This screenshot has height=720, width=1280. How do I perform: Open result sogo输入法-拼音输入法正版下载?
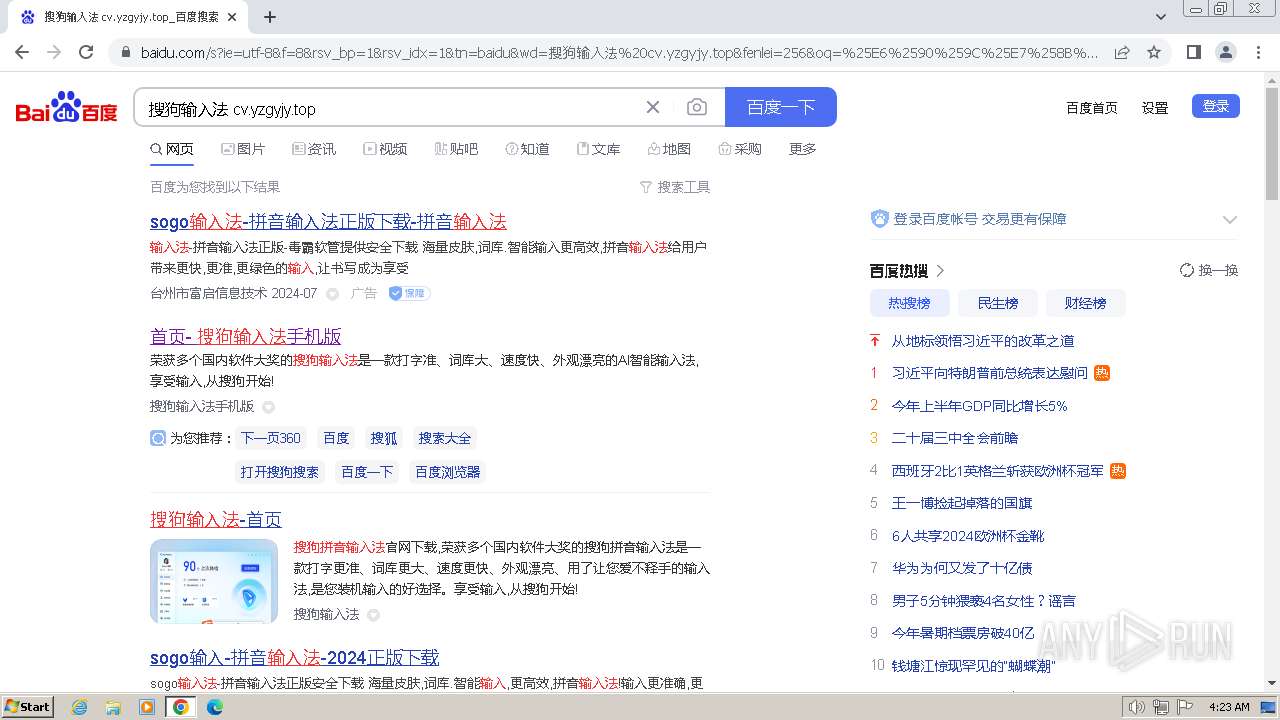tap(328, 222)
